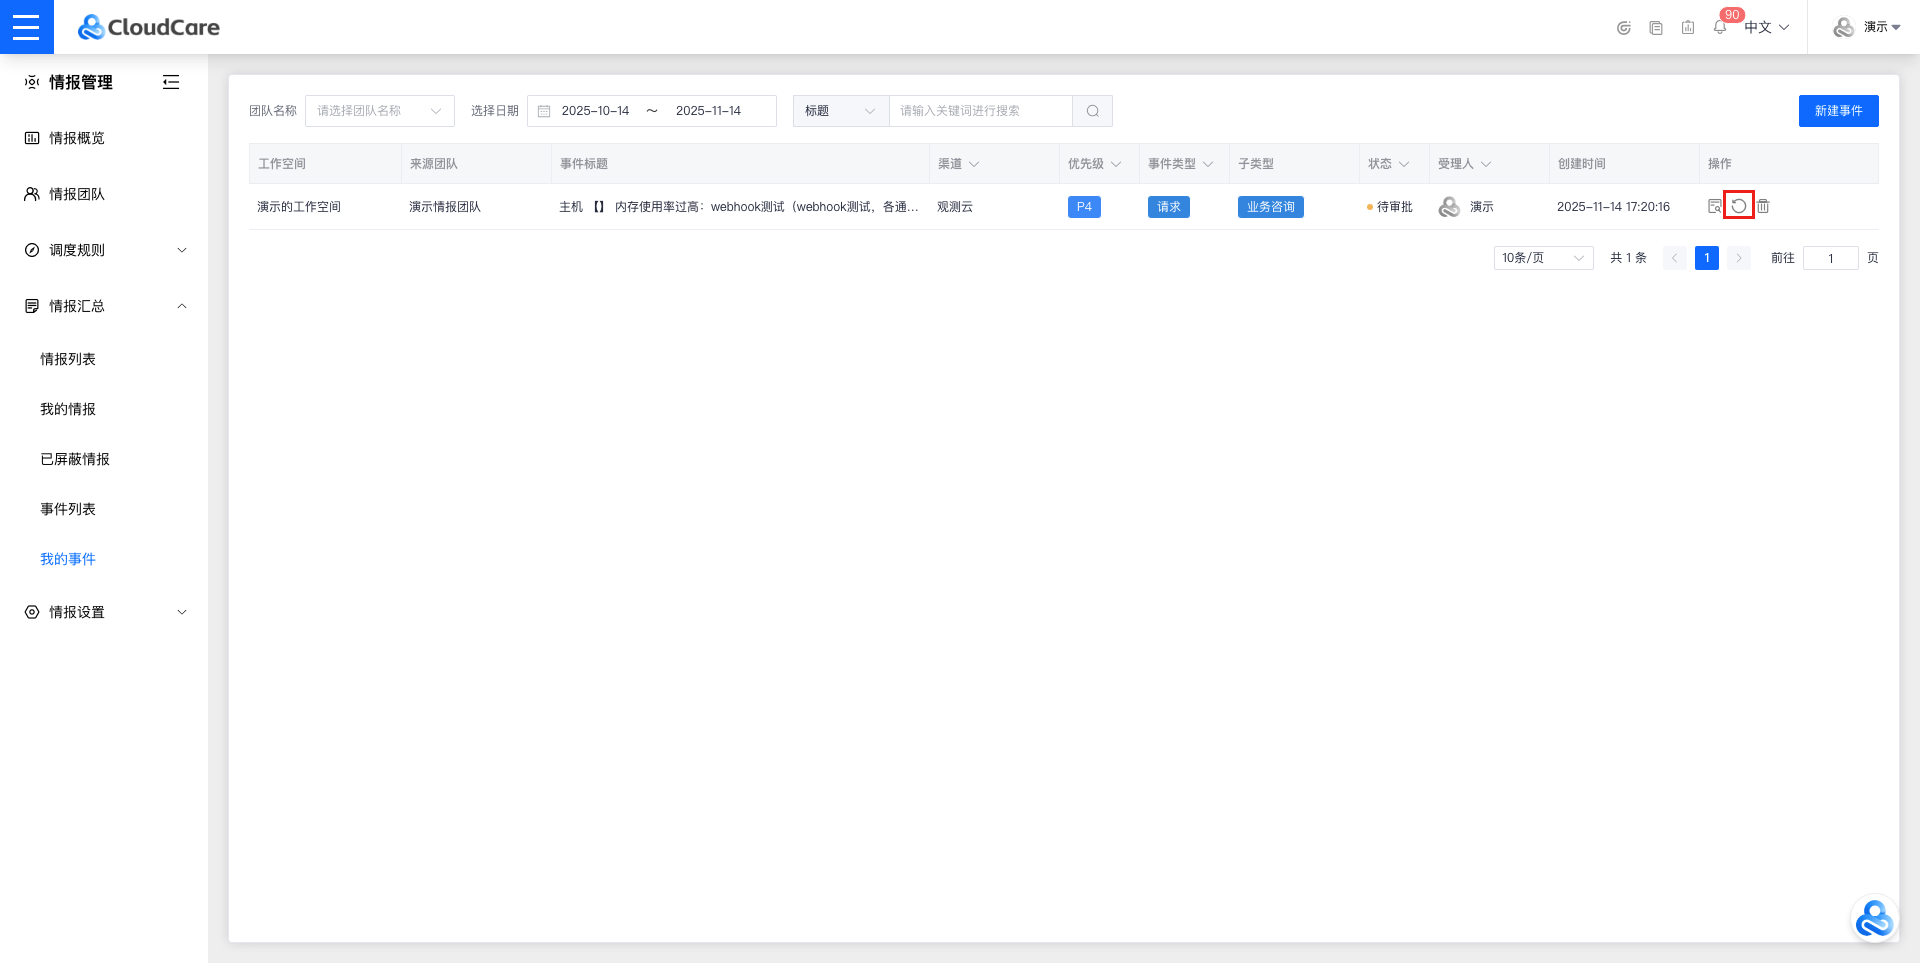The height and width of the screenshot is (963, 1920).
Task: Click the revoke circular-arrow icon in the event row
Action: tap(1739, 206)
